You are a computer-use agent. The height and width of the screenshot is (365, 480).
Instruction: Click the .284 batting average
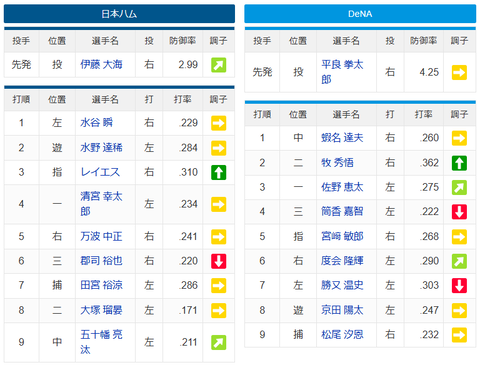click(189, 147)
